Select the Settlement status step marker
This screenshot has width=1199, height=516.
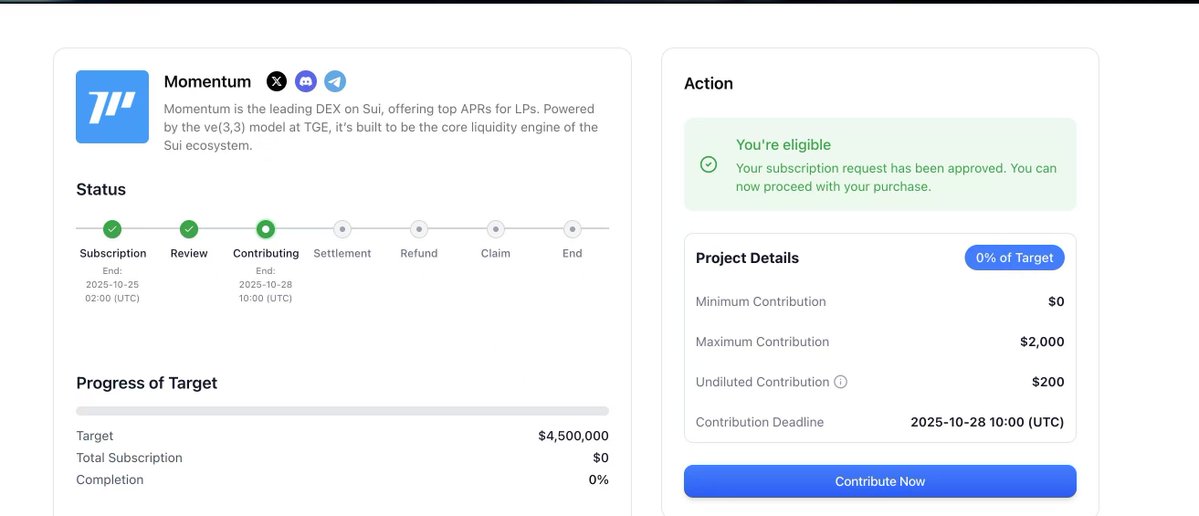(x=342, y=229)
